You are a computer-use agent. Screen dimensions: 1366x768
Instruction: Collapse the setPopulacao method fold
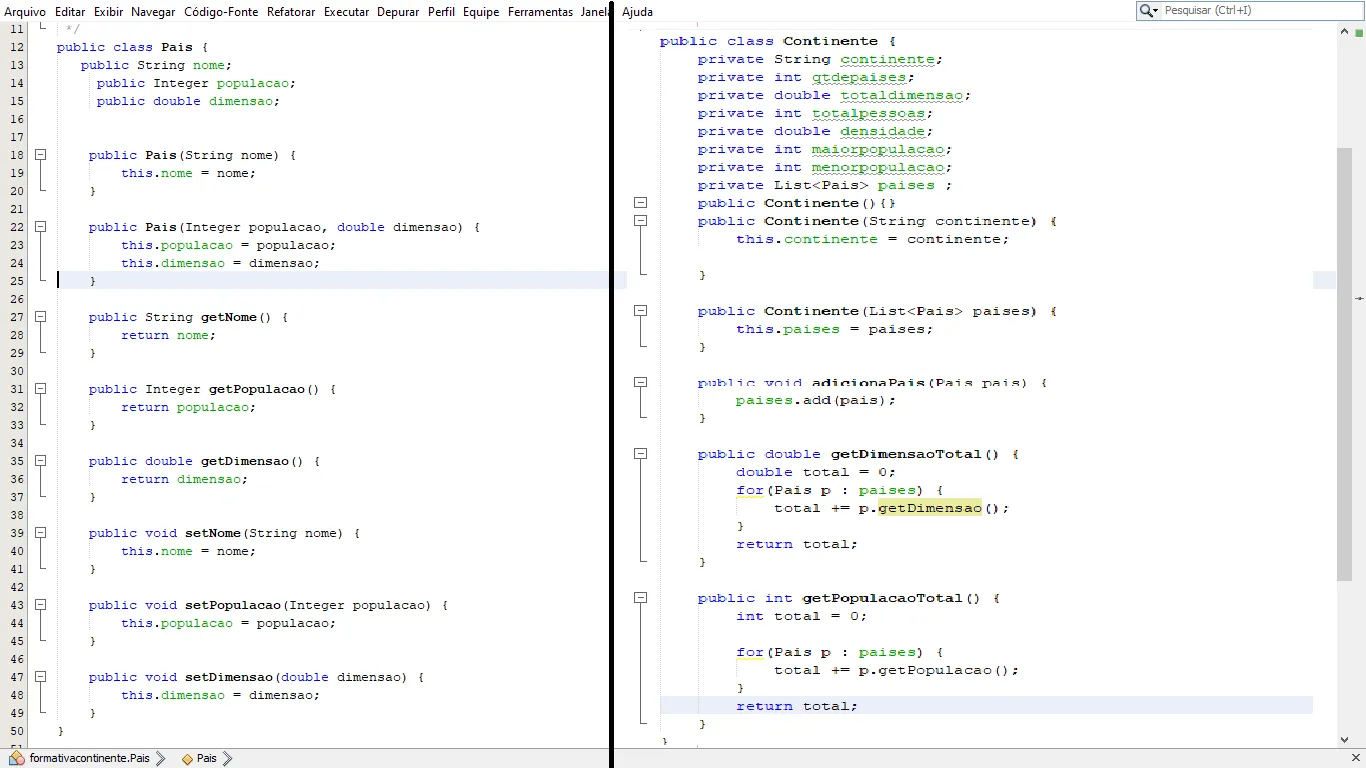point(40,605)
